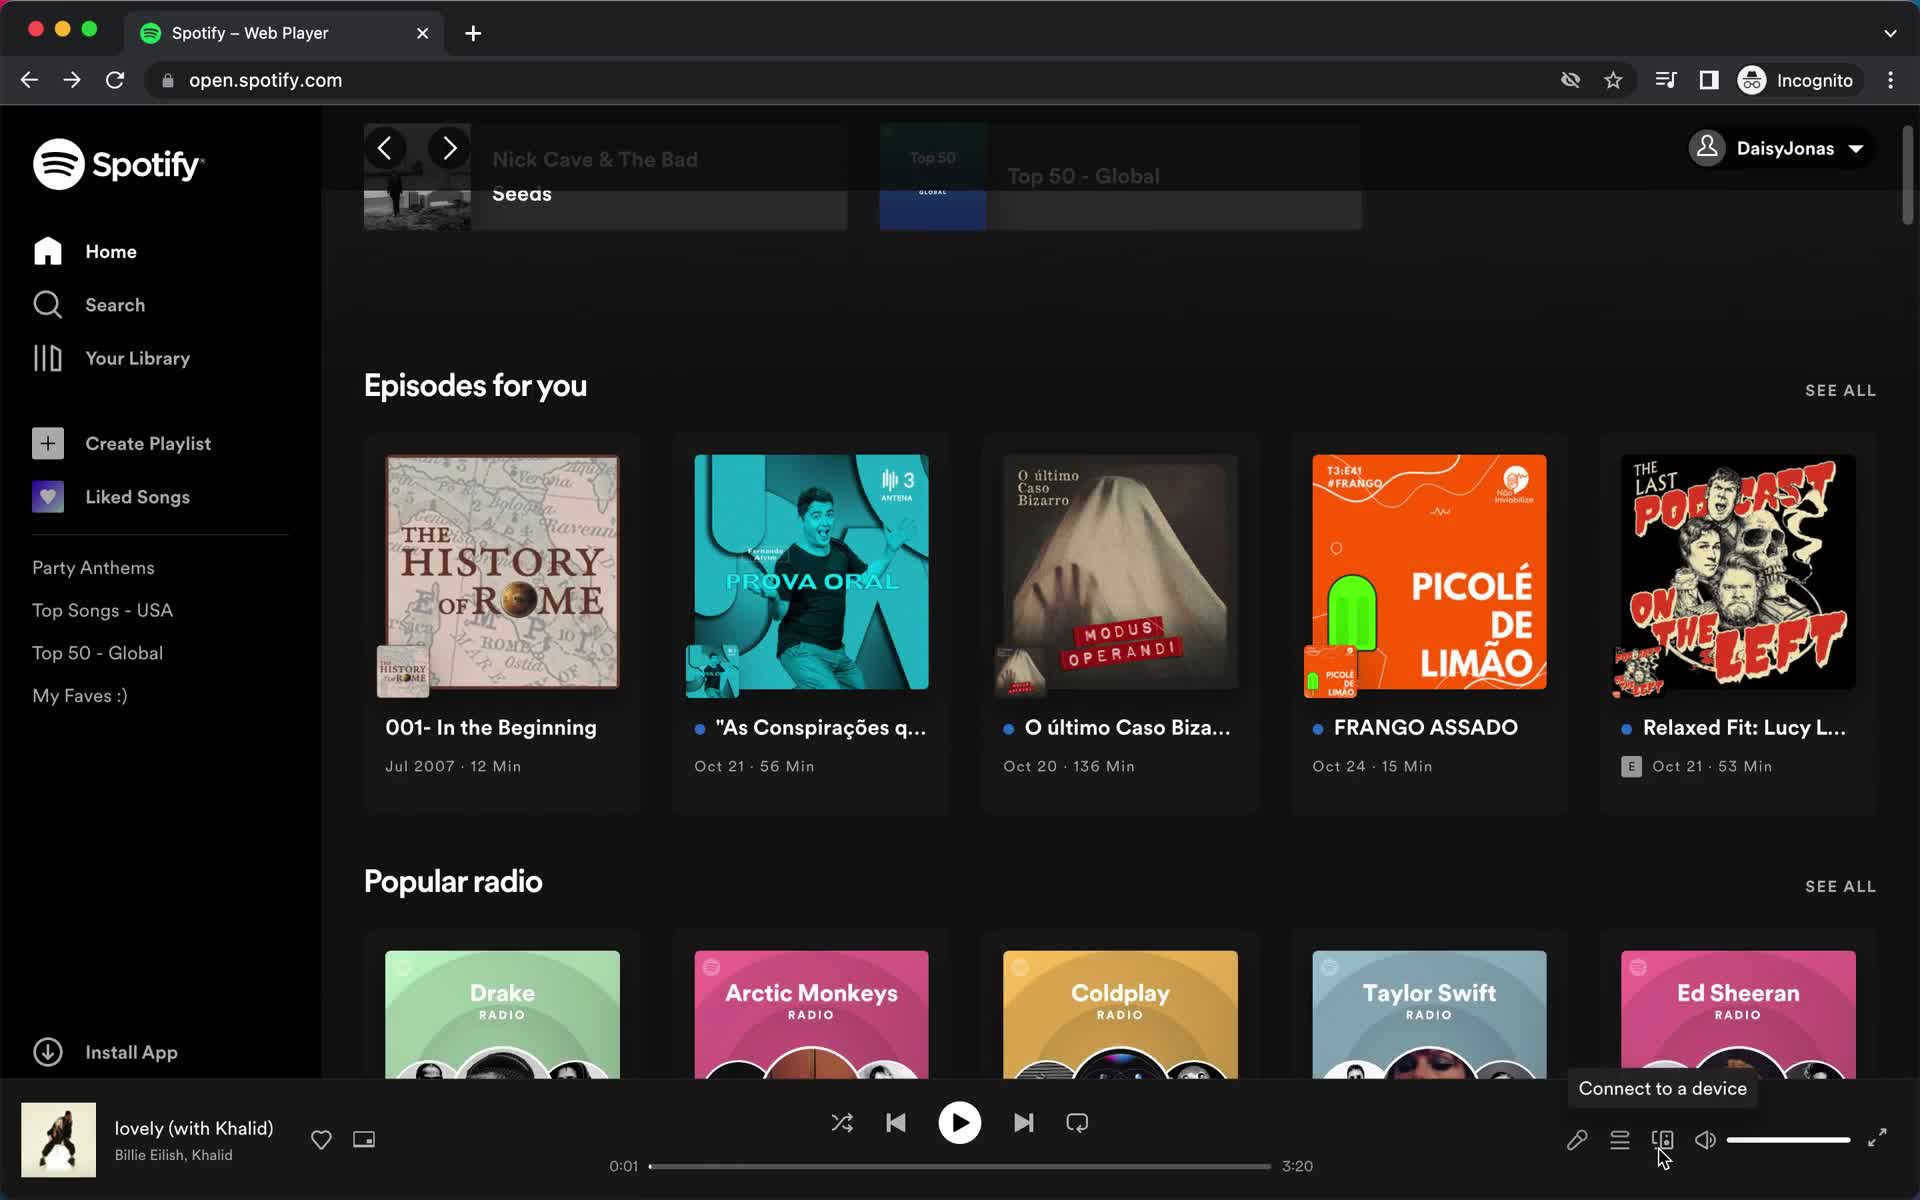Click the Spotify logo in the sidebar
Screen dimensions: 1920x1200
click(x=118, y=164)
